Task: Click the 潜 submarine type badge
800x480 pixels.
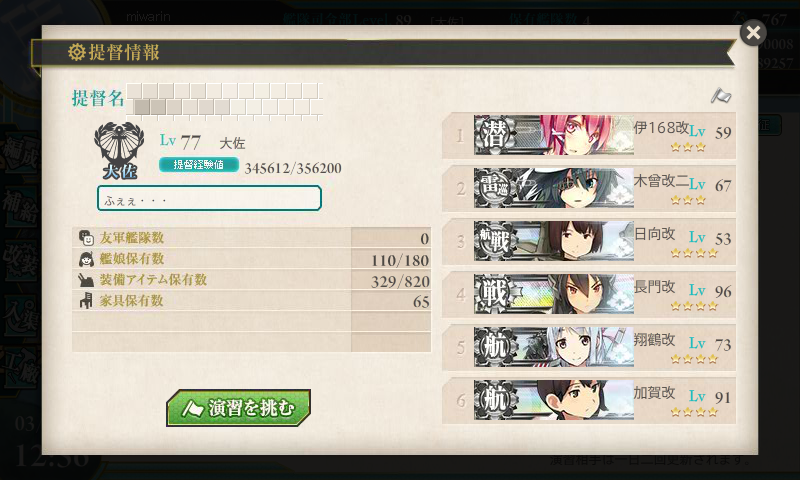Action: (x=495, y=135)
